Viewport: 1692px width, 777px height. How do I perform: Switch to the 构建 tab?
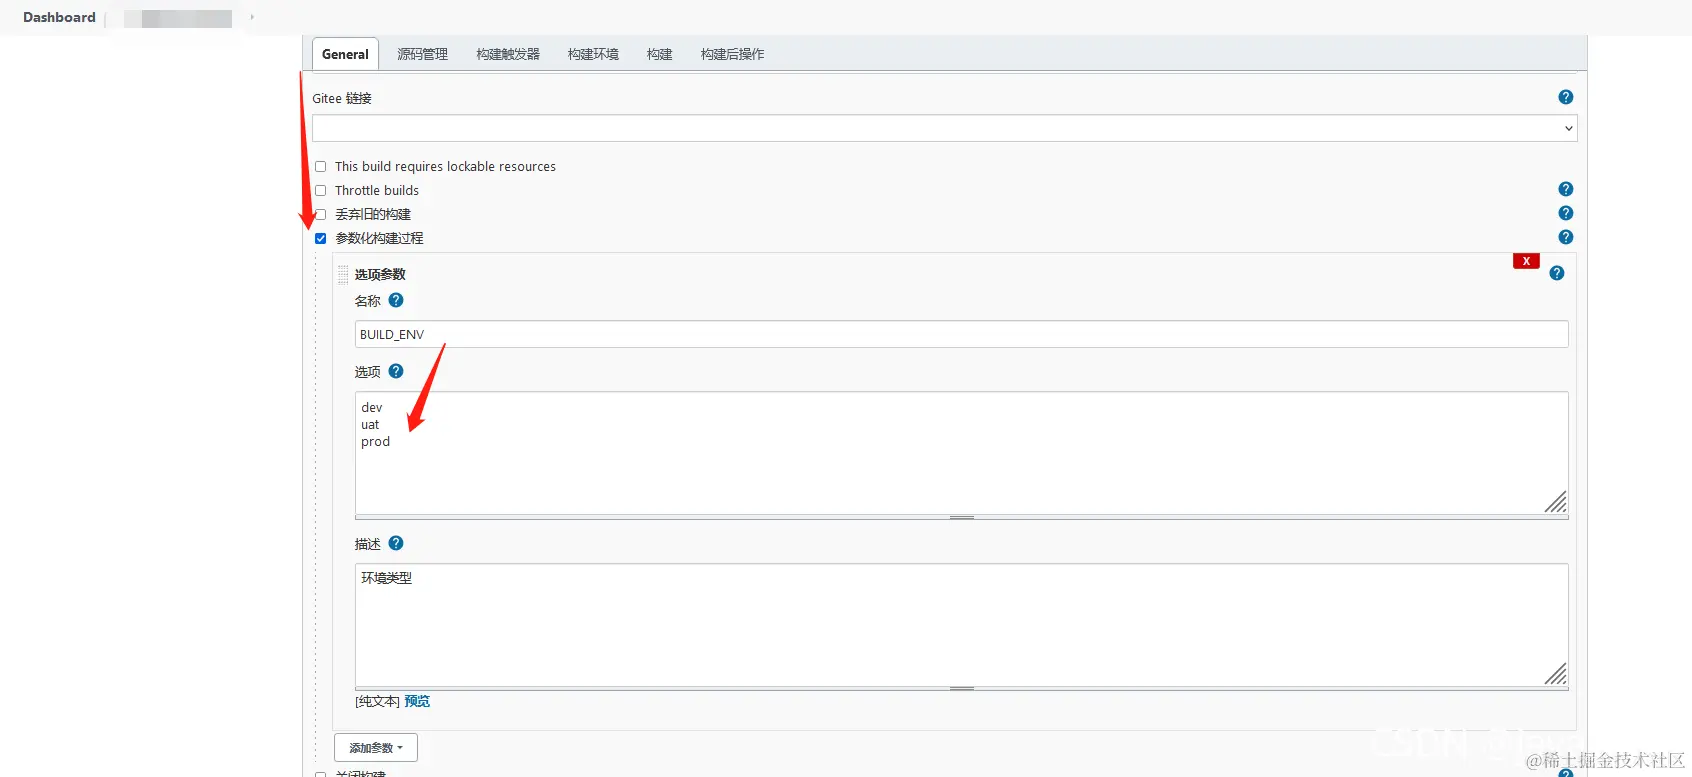[659, 54]
